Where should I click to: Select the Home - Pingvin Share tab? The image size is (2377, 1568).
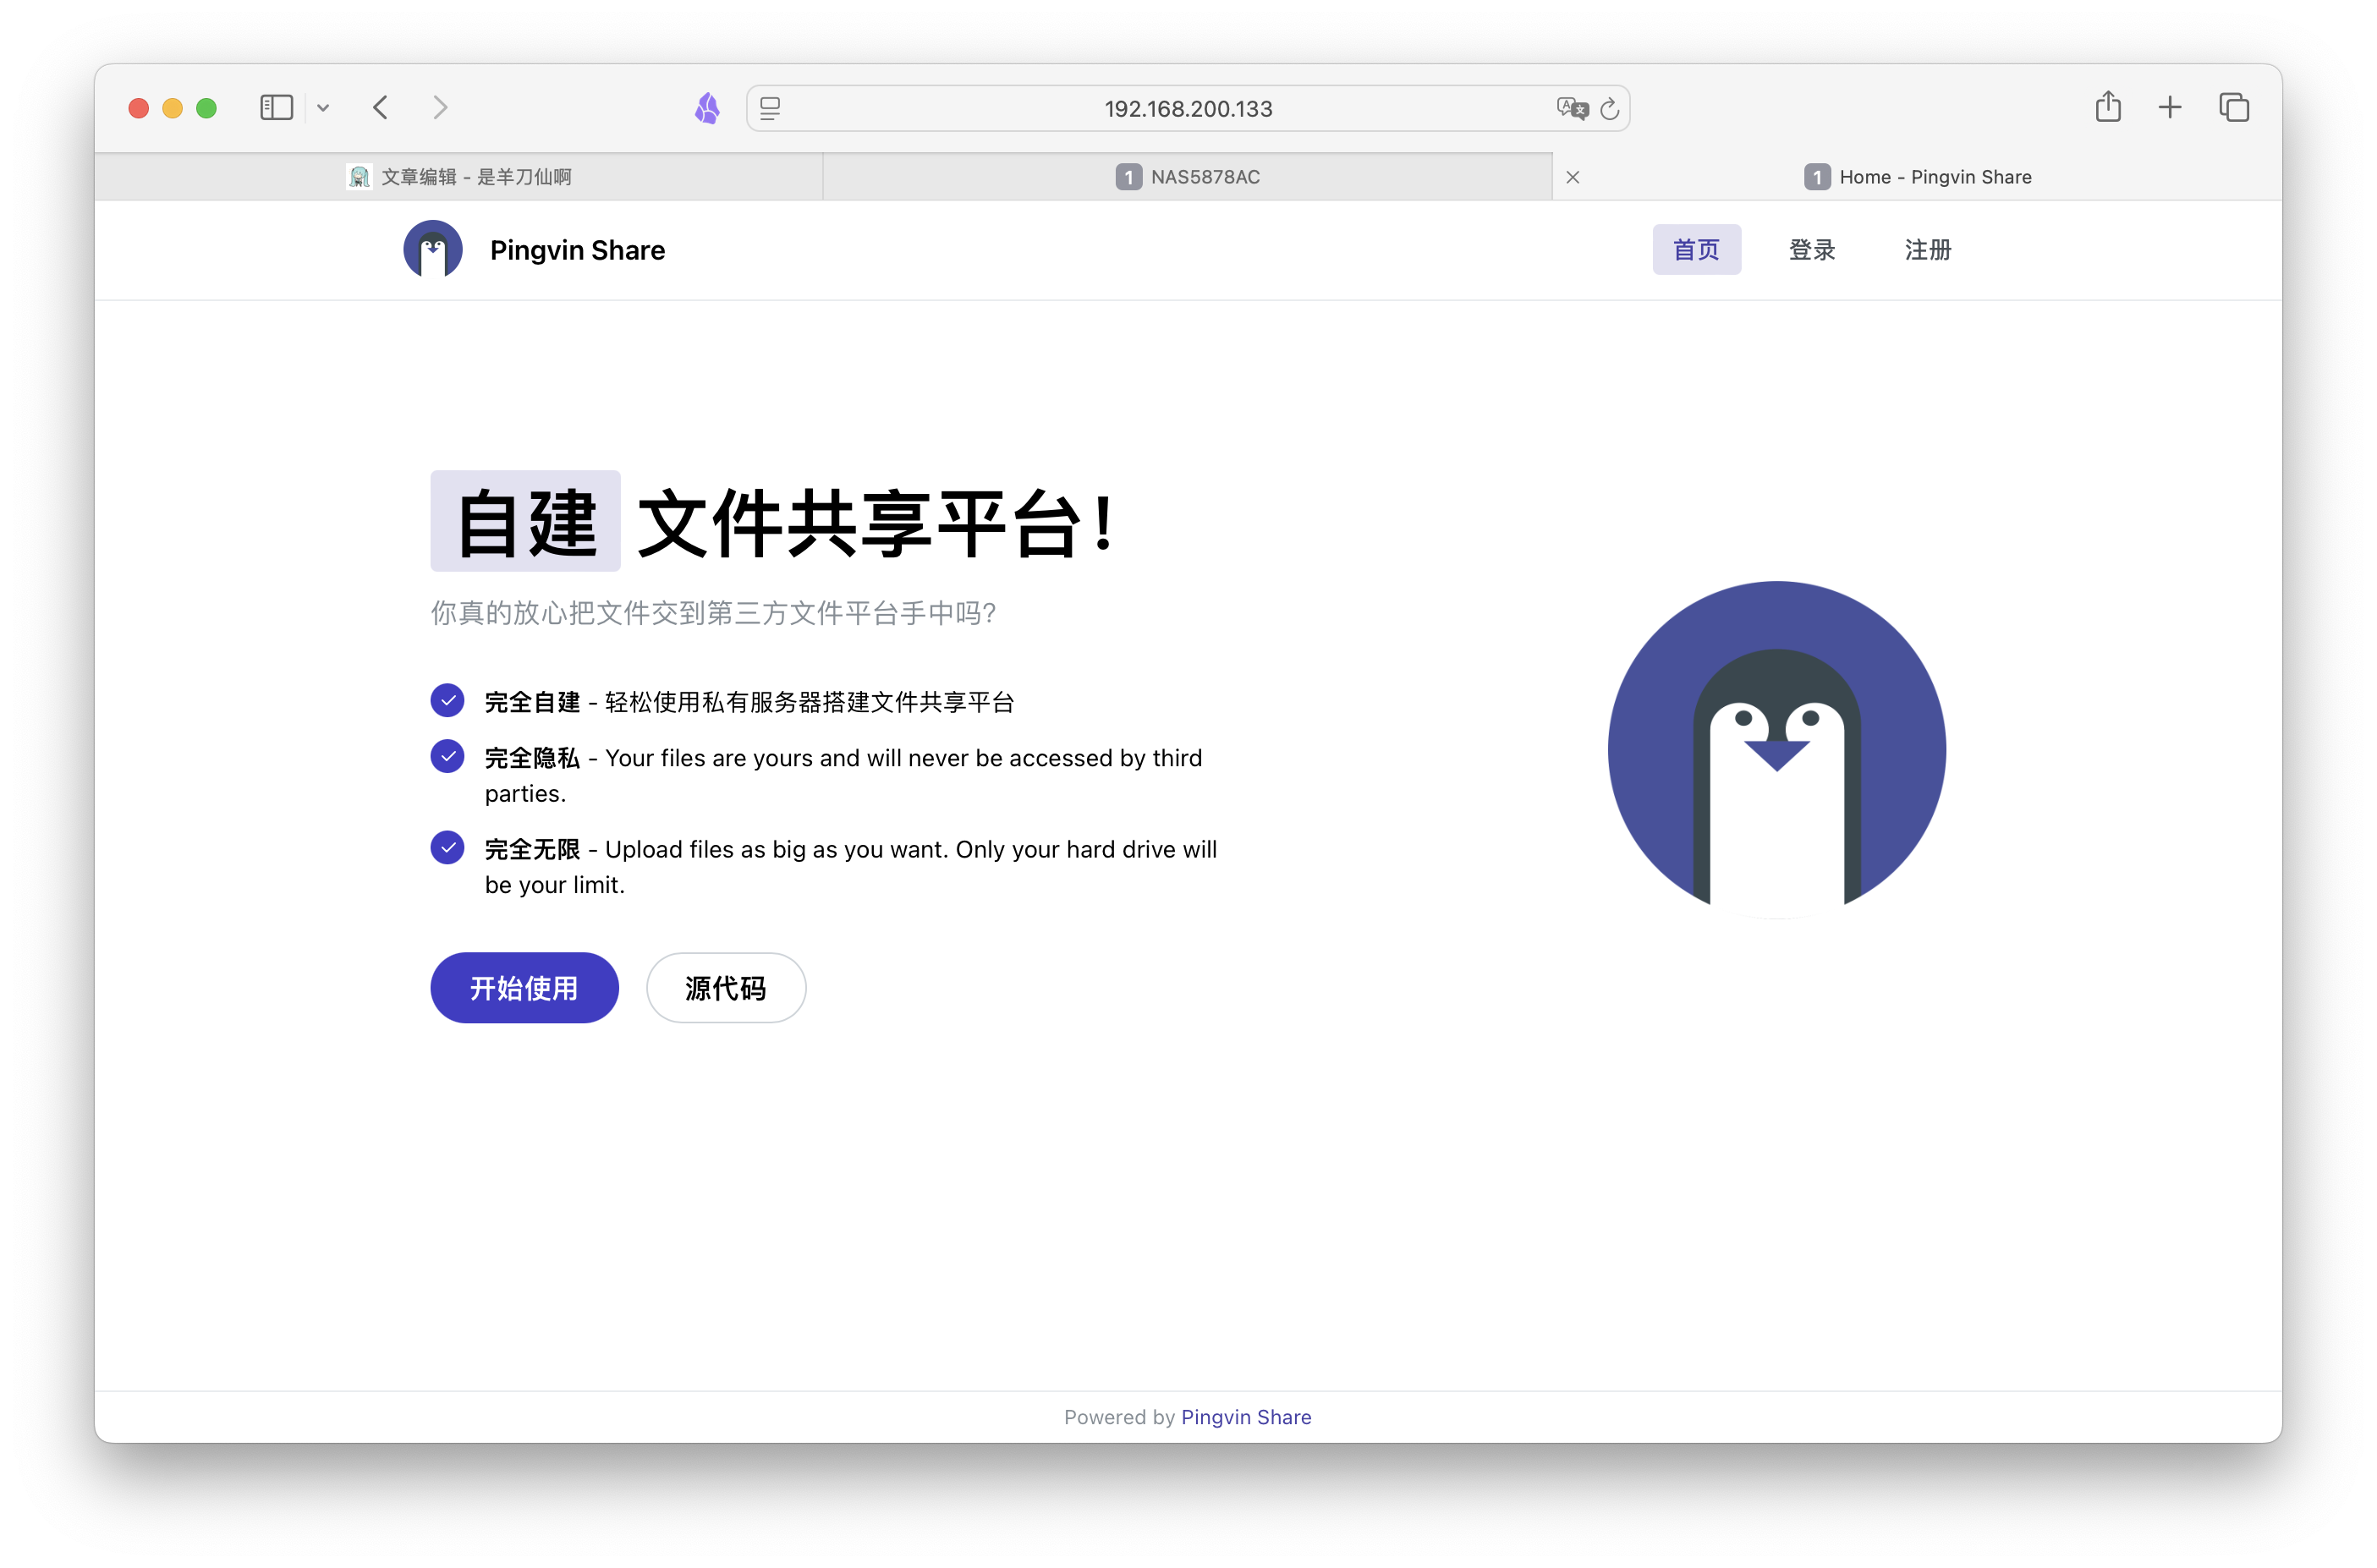[1918, 177]
